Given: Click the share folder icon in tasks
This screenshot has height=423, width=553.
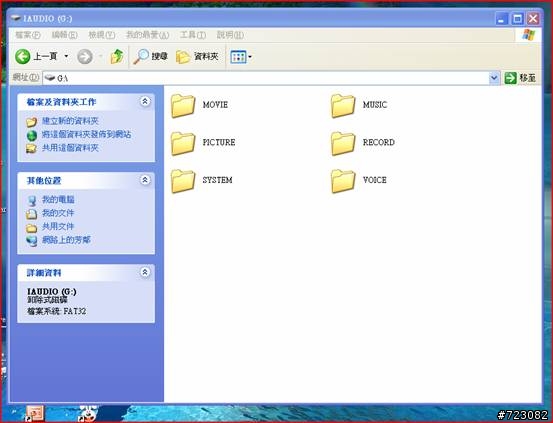Looking at the screenshot, I should point(31,149).
